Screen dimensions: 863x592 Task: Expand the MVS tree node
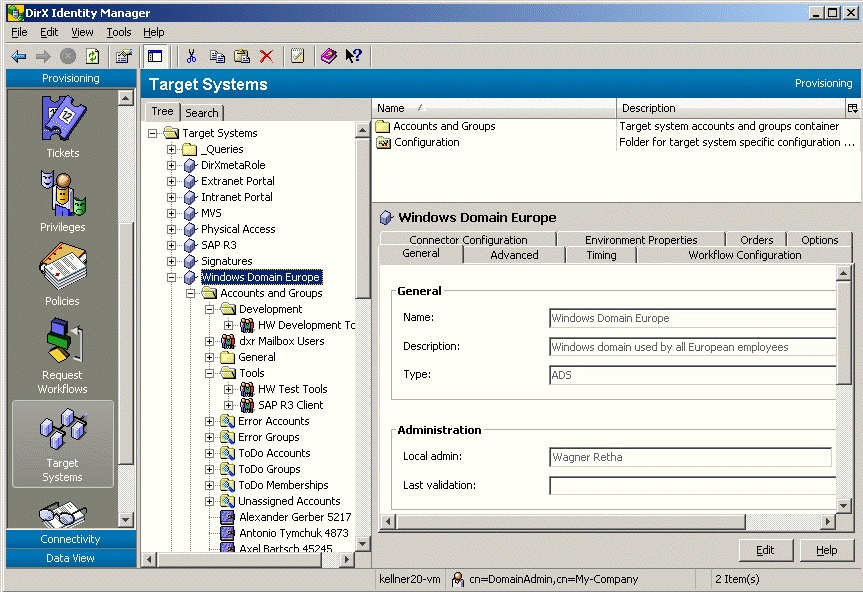click(170, 212)
